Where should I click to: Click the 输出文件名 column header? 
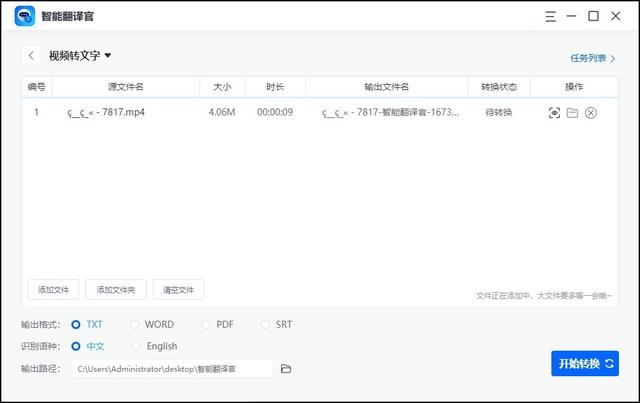tap(387, 87)
